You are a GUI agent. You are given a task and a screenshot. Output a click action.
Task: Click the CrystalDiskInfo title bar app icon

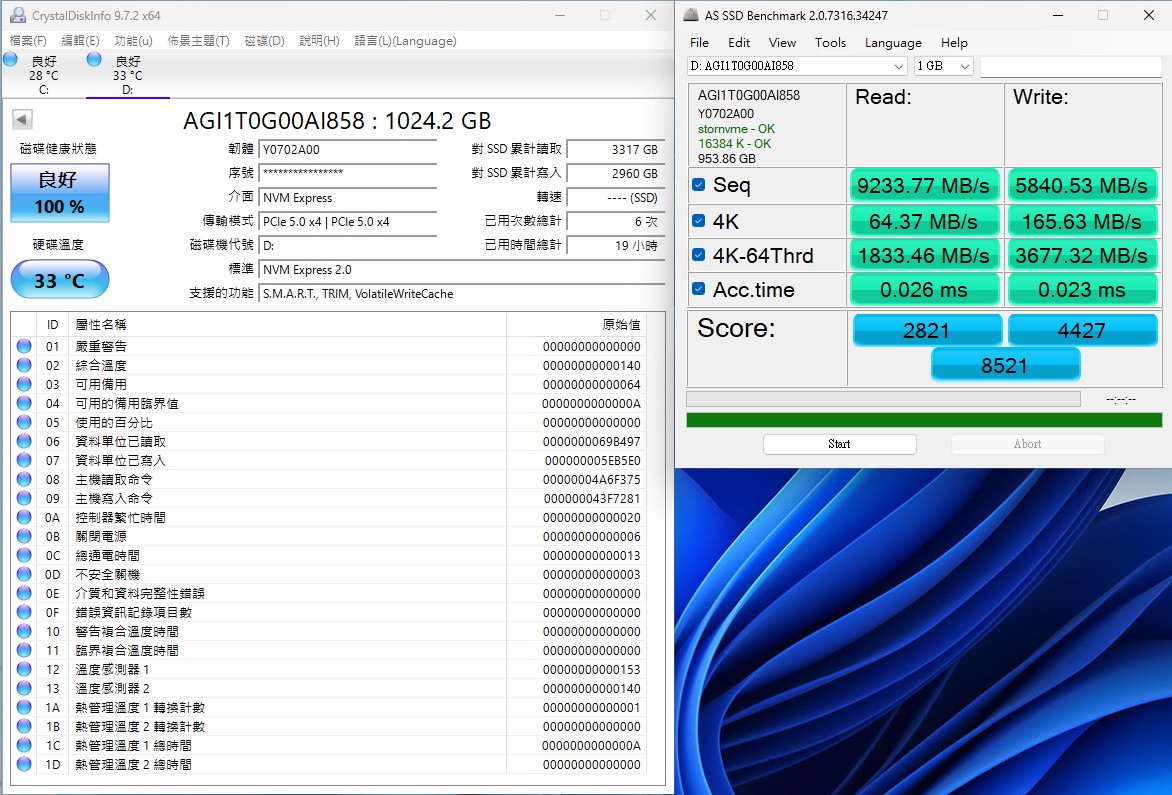pos(17,15)
